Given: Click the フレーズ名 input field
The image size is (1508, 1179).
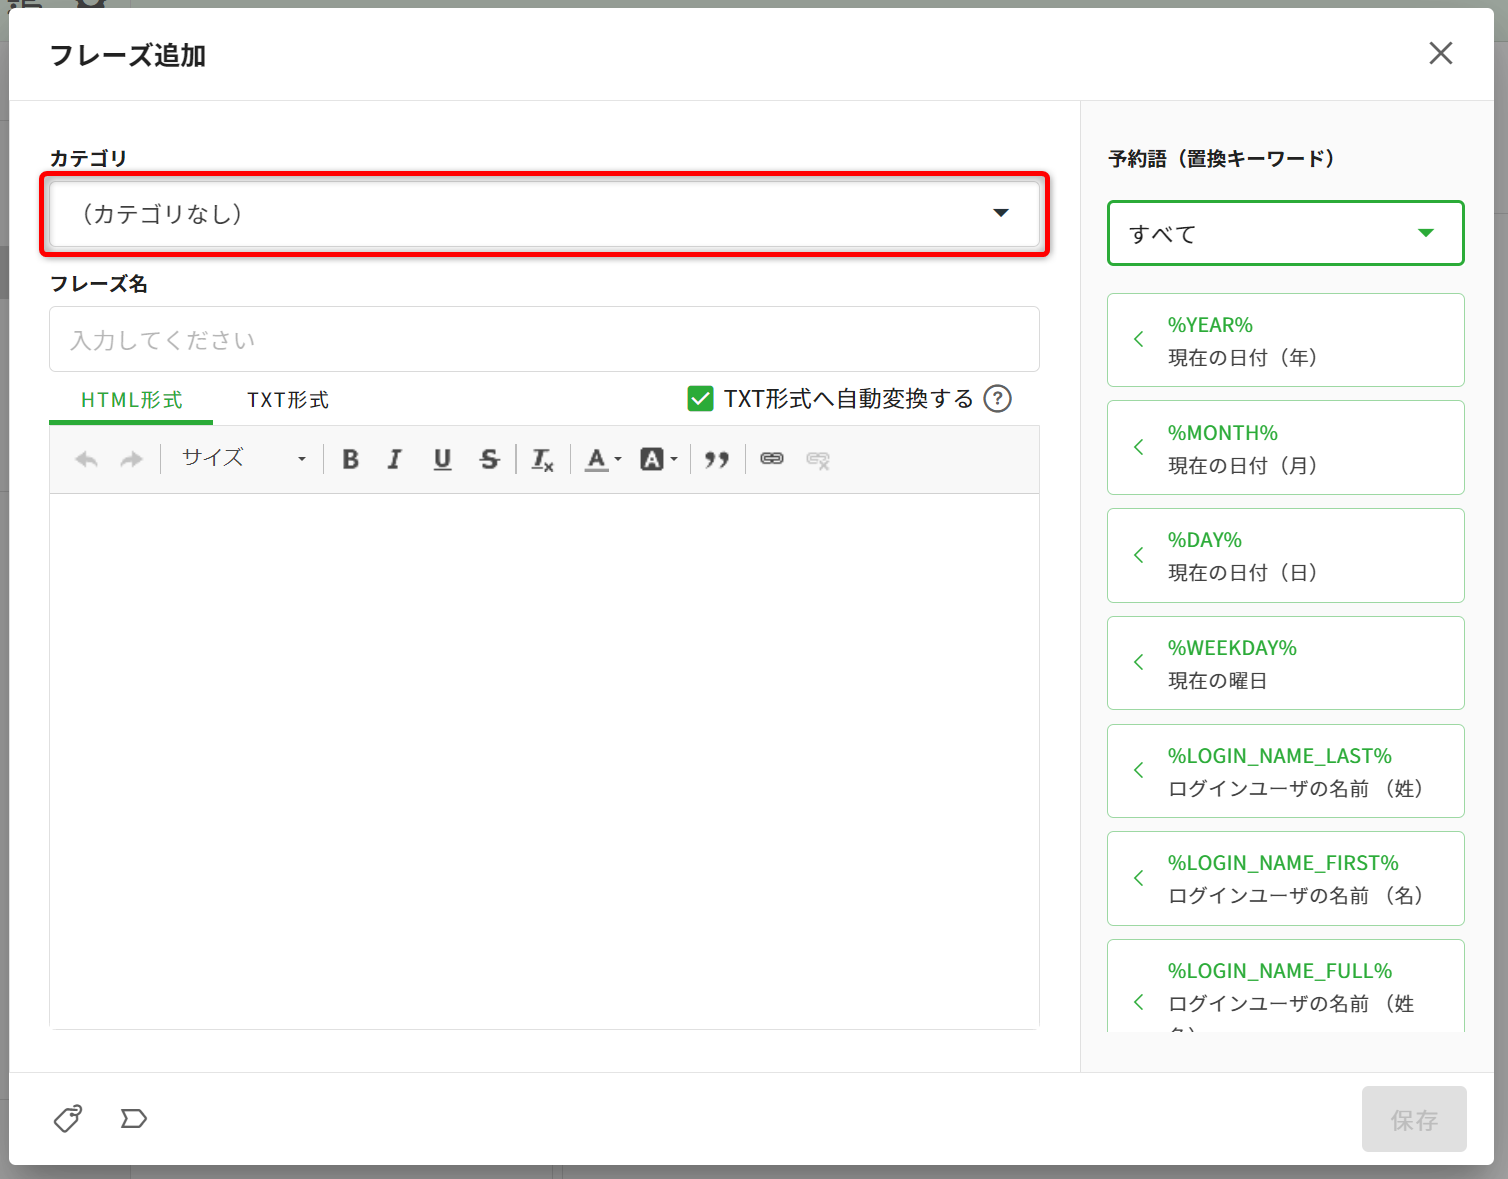Looking at the screenshot, I should (544, 340).
